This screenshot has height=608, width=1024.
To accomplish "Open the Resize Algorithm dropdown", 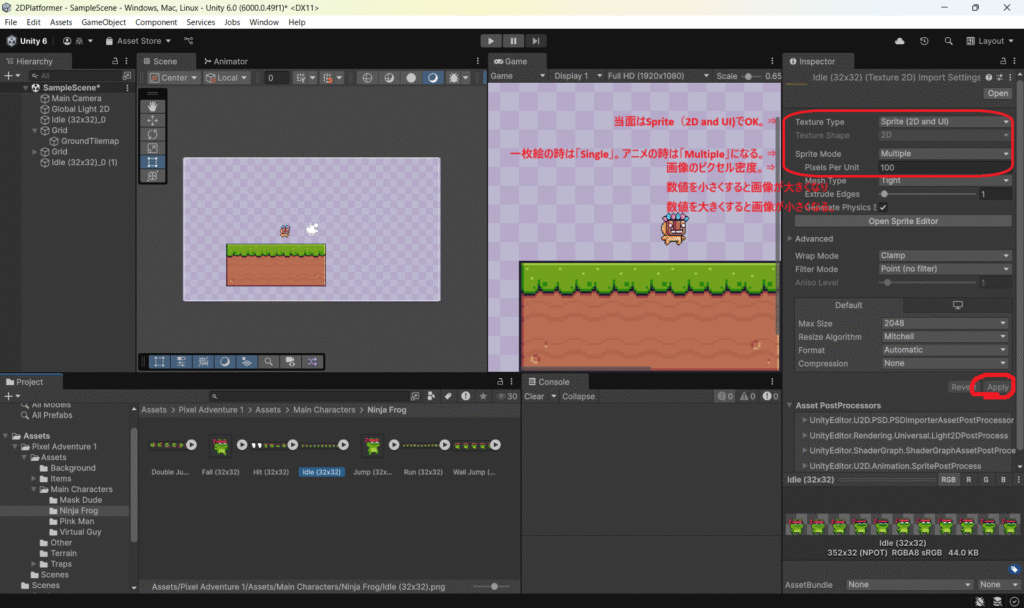I will (x=945, y=336).
